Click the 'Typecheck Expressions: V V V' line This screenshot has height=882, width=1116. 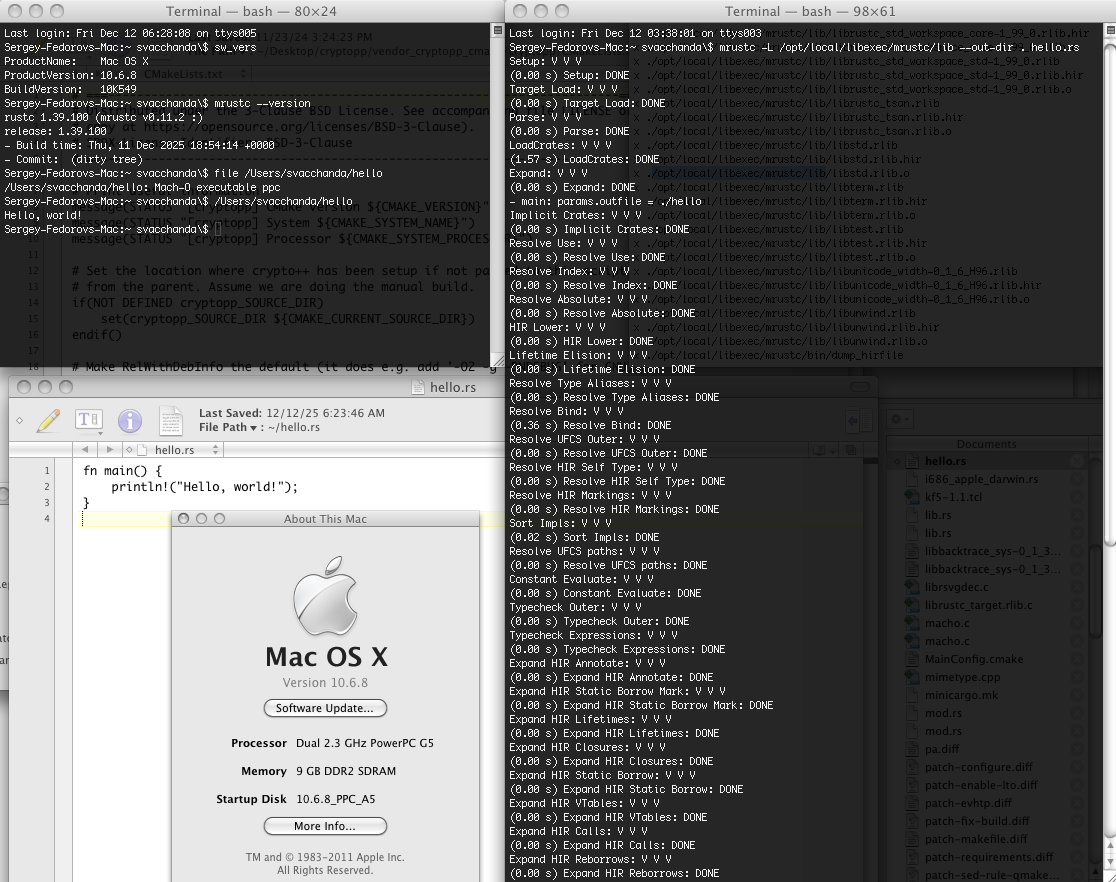594,635
